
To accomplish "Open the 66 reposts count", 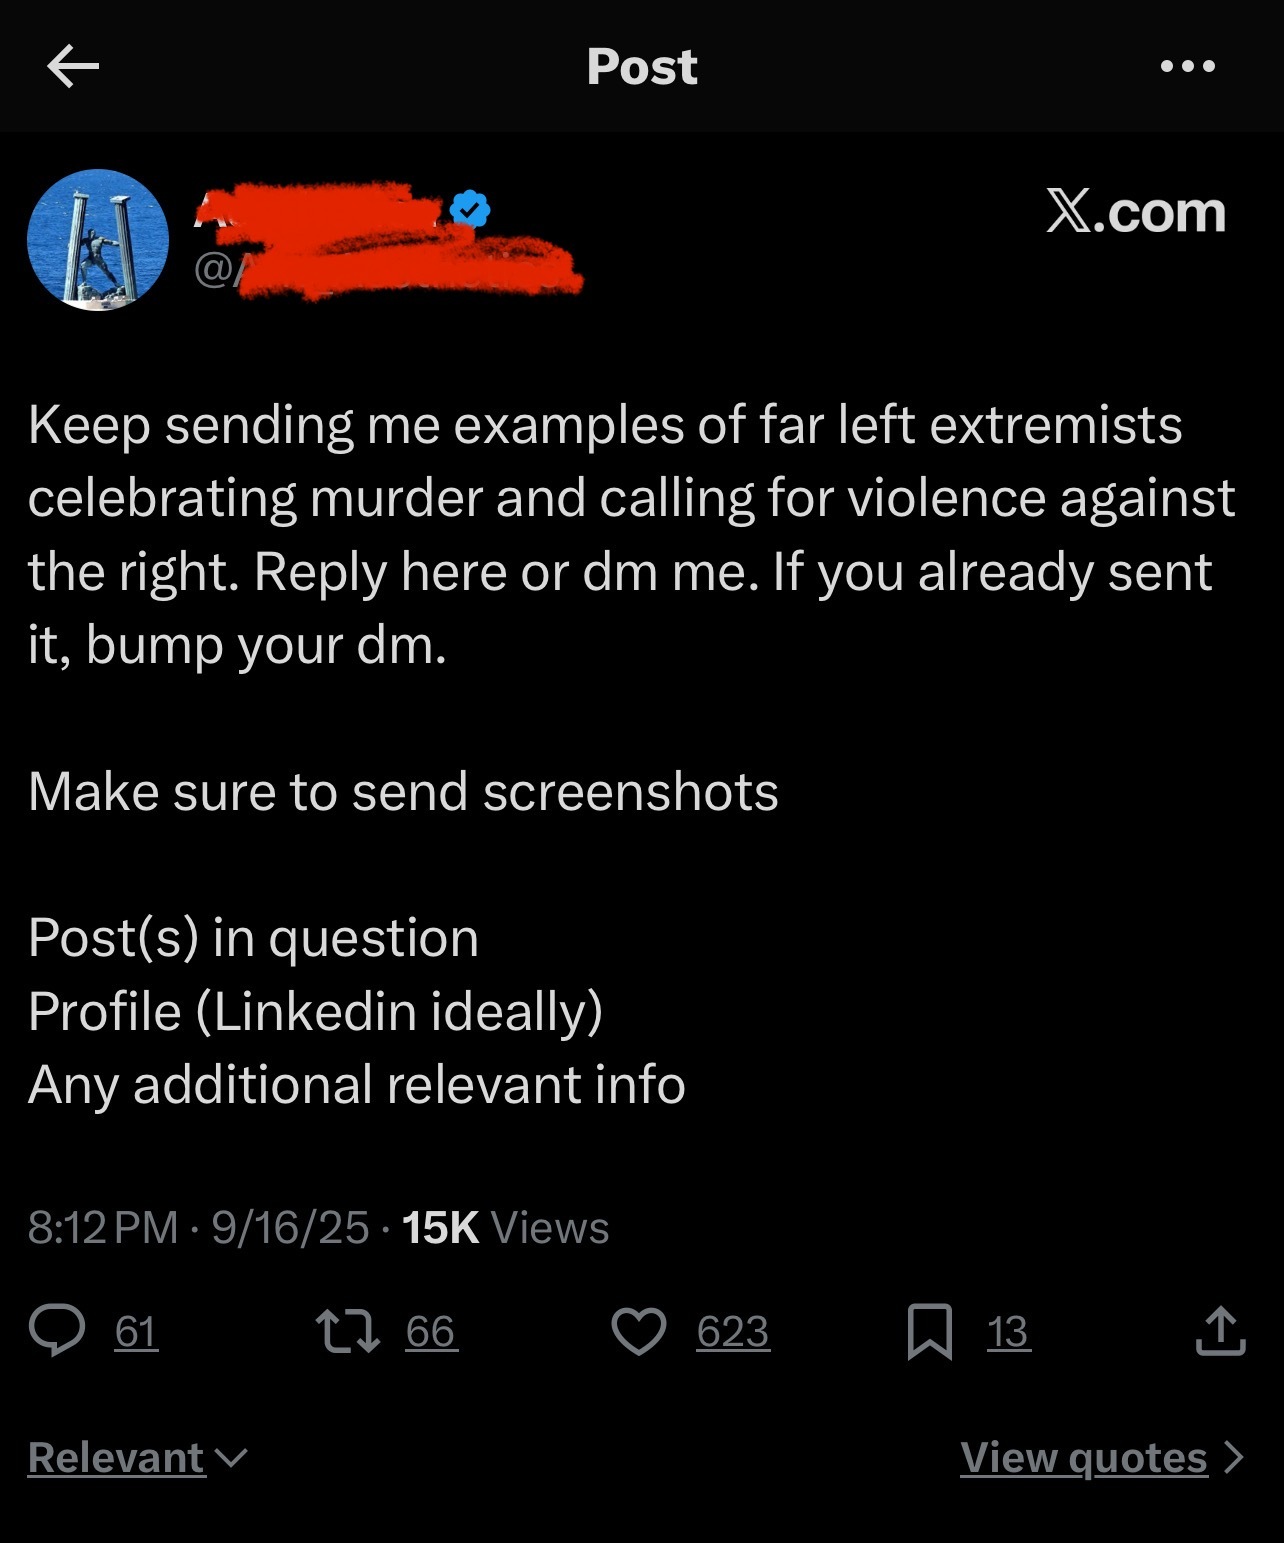I will 431,1331.
